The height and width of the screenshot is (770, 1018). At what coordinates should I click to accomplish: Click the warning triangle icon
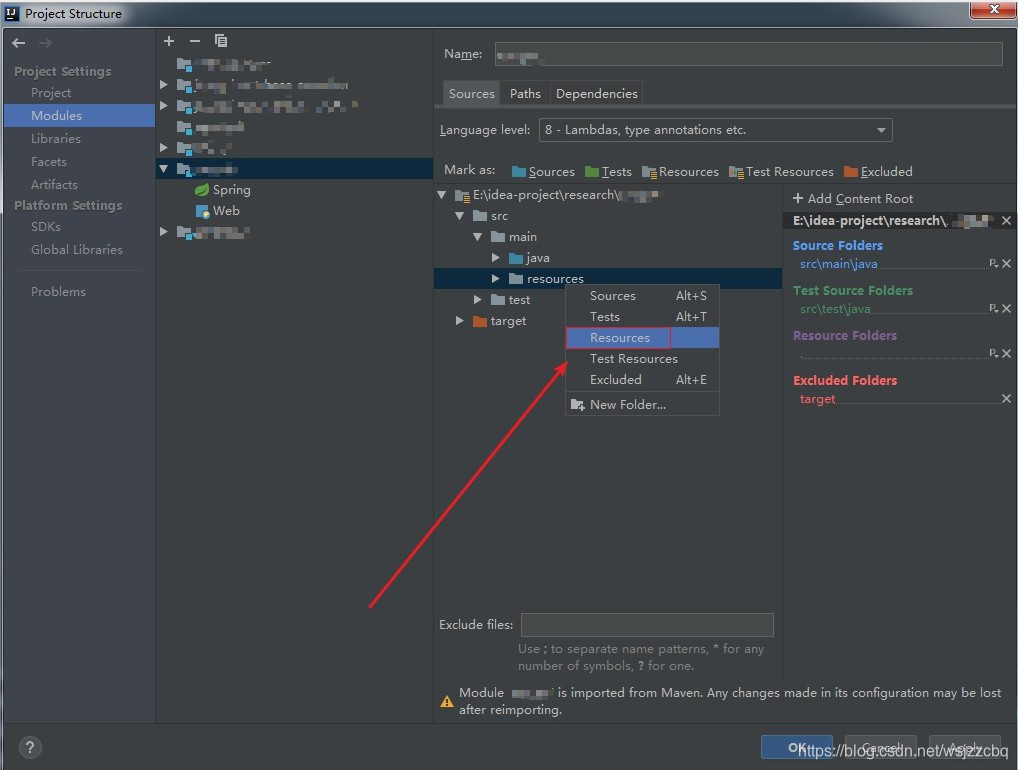447,701
